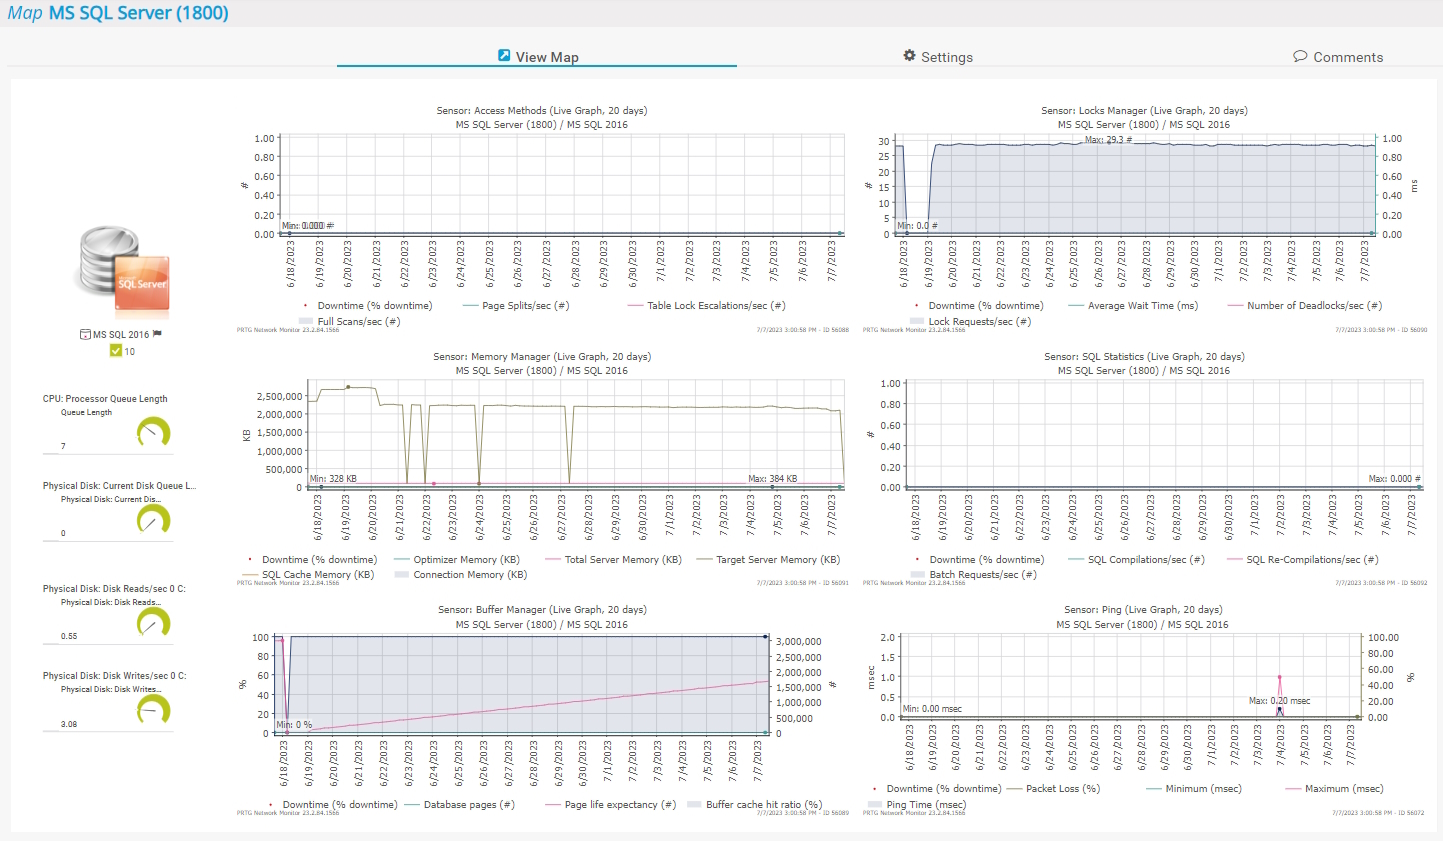The image size is (1443, 841).
Task: Click Sensor: Locks Manager graph title
Action: pos(1144,111)
